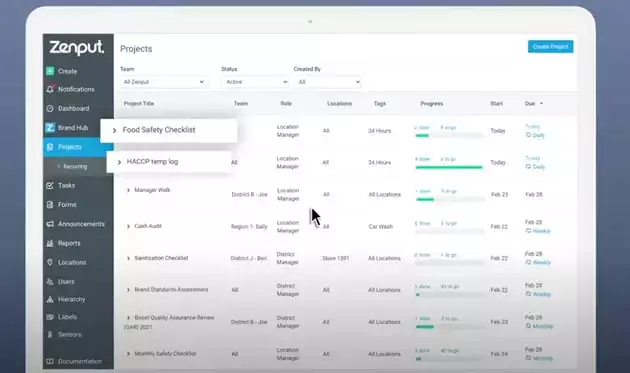
Task: Click the Tasks checkmark icon
Action: tap(50, 185)
